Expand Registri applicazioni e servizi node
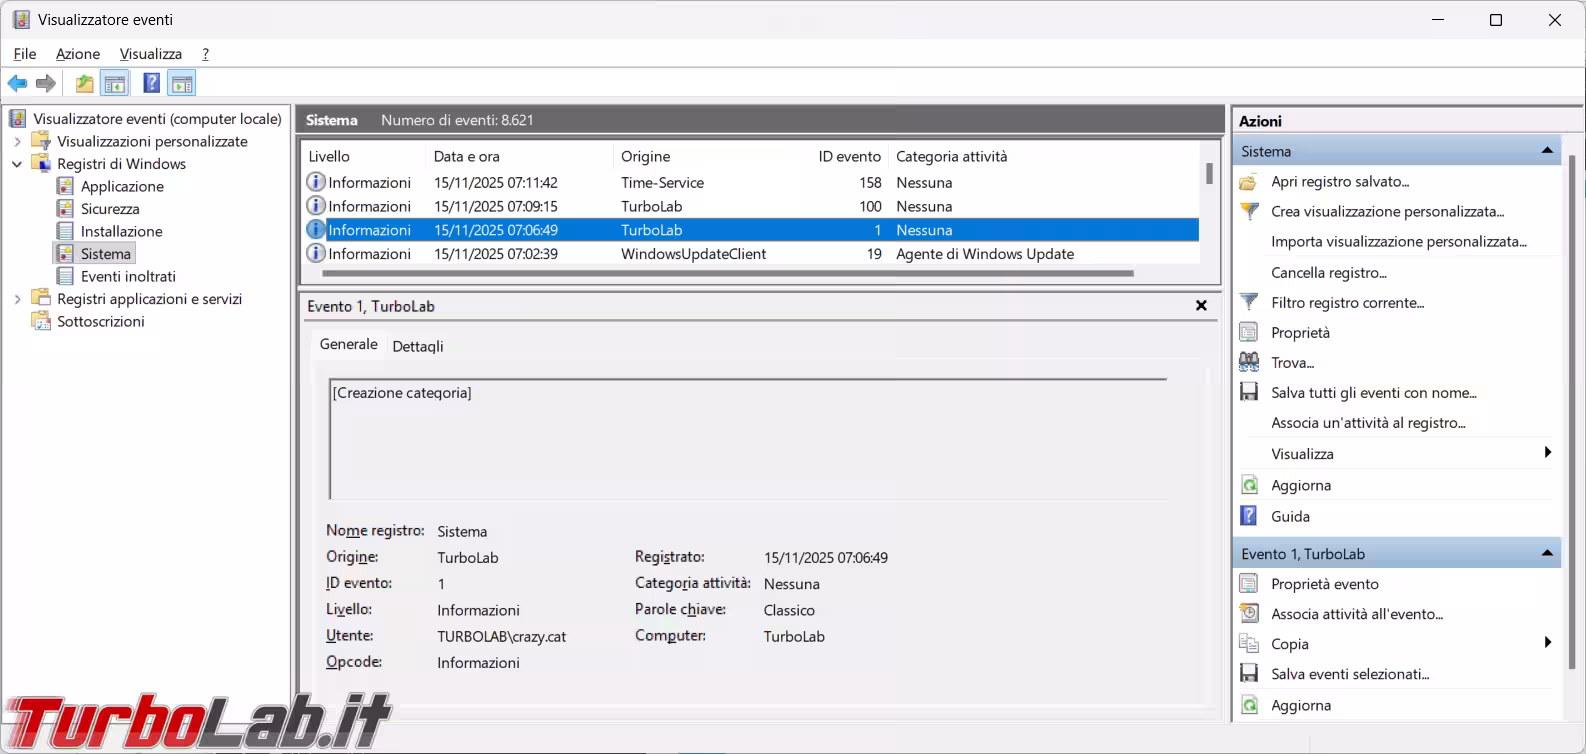Screen dimensions: 1586x754 [17, 299]
